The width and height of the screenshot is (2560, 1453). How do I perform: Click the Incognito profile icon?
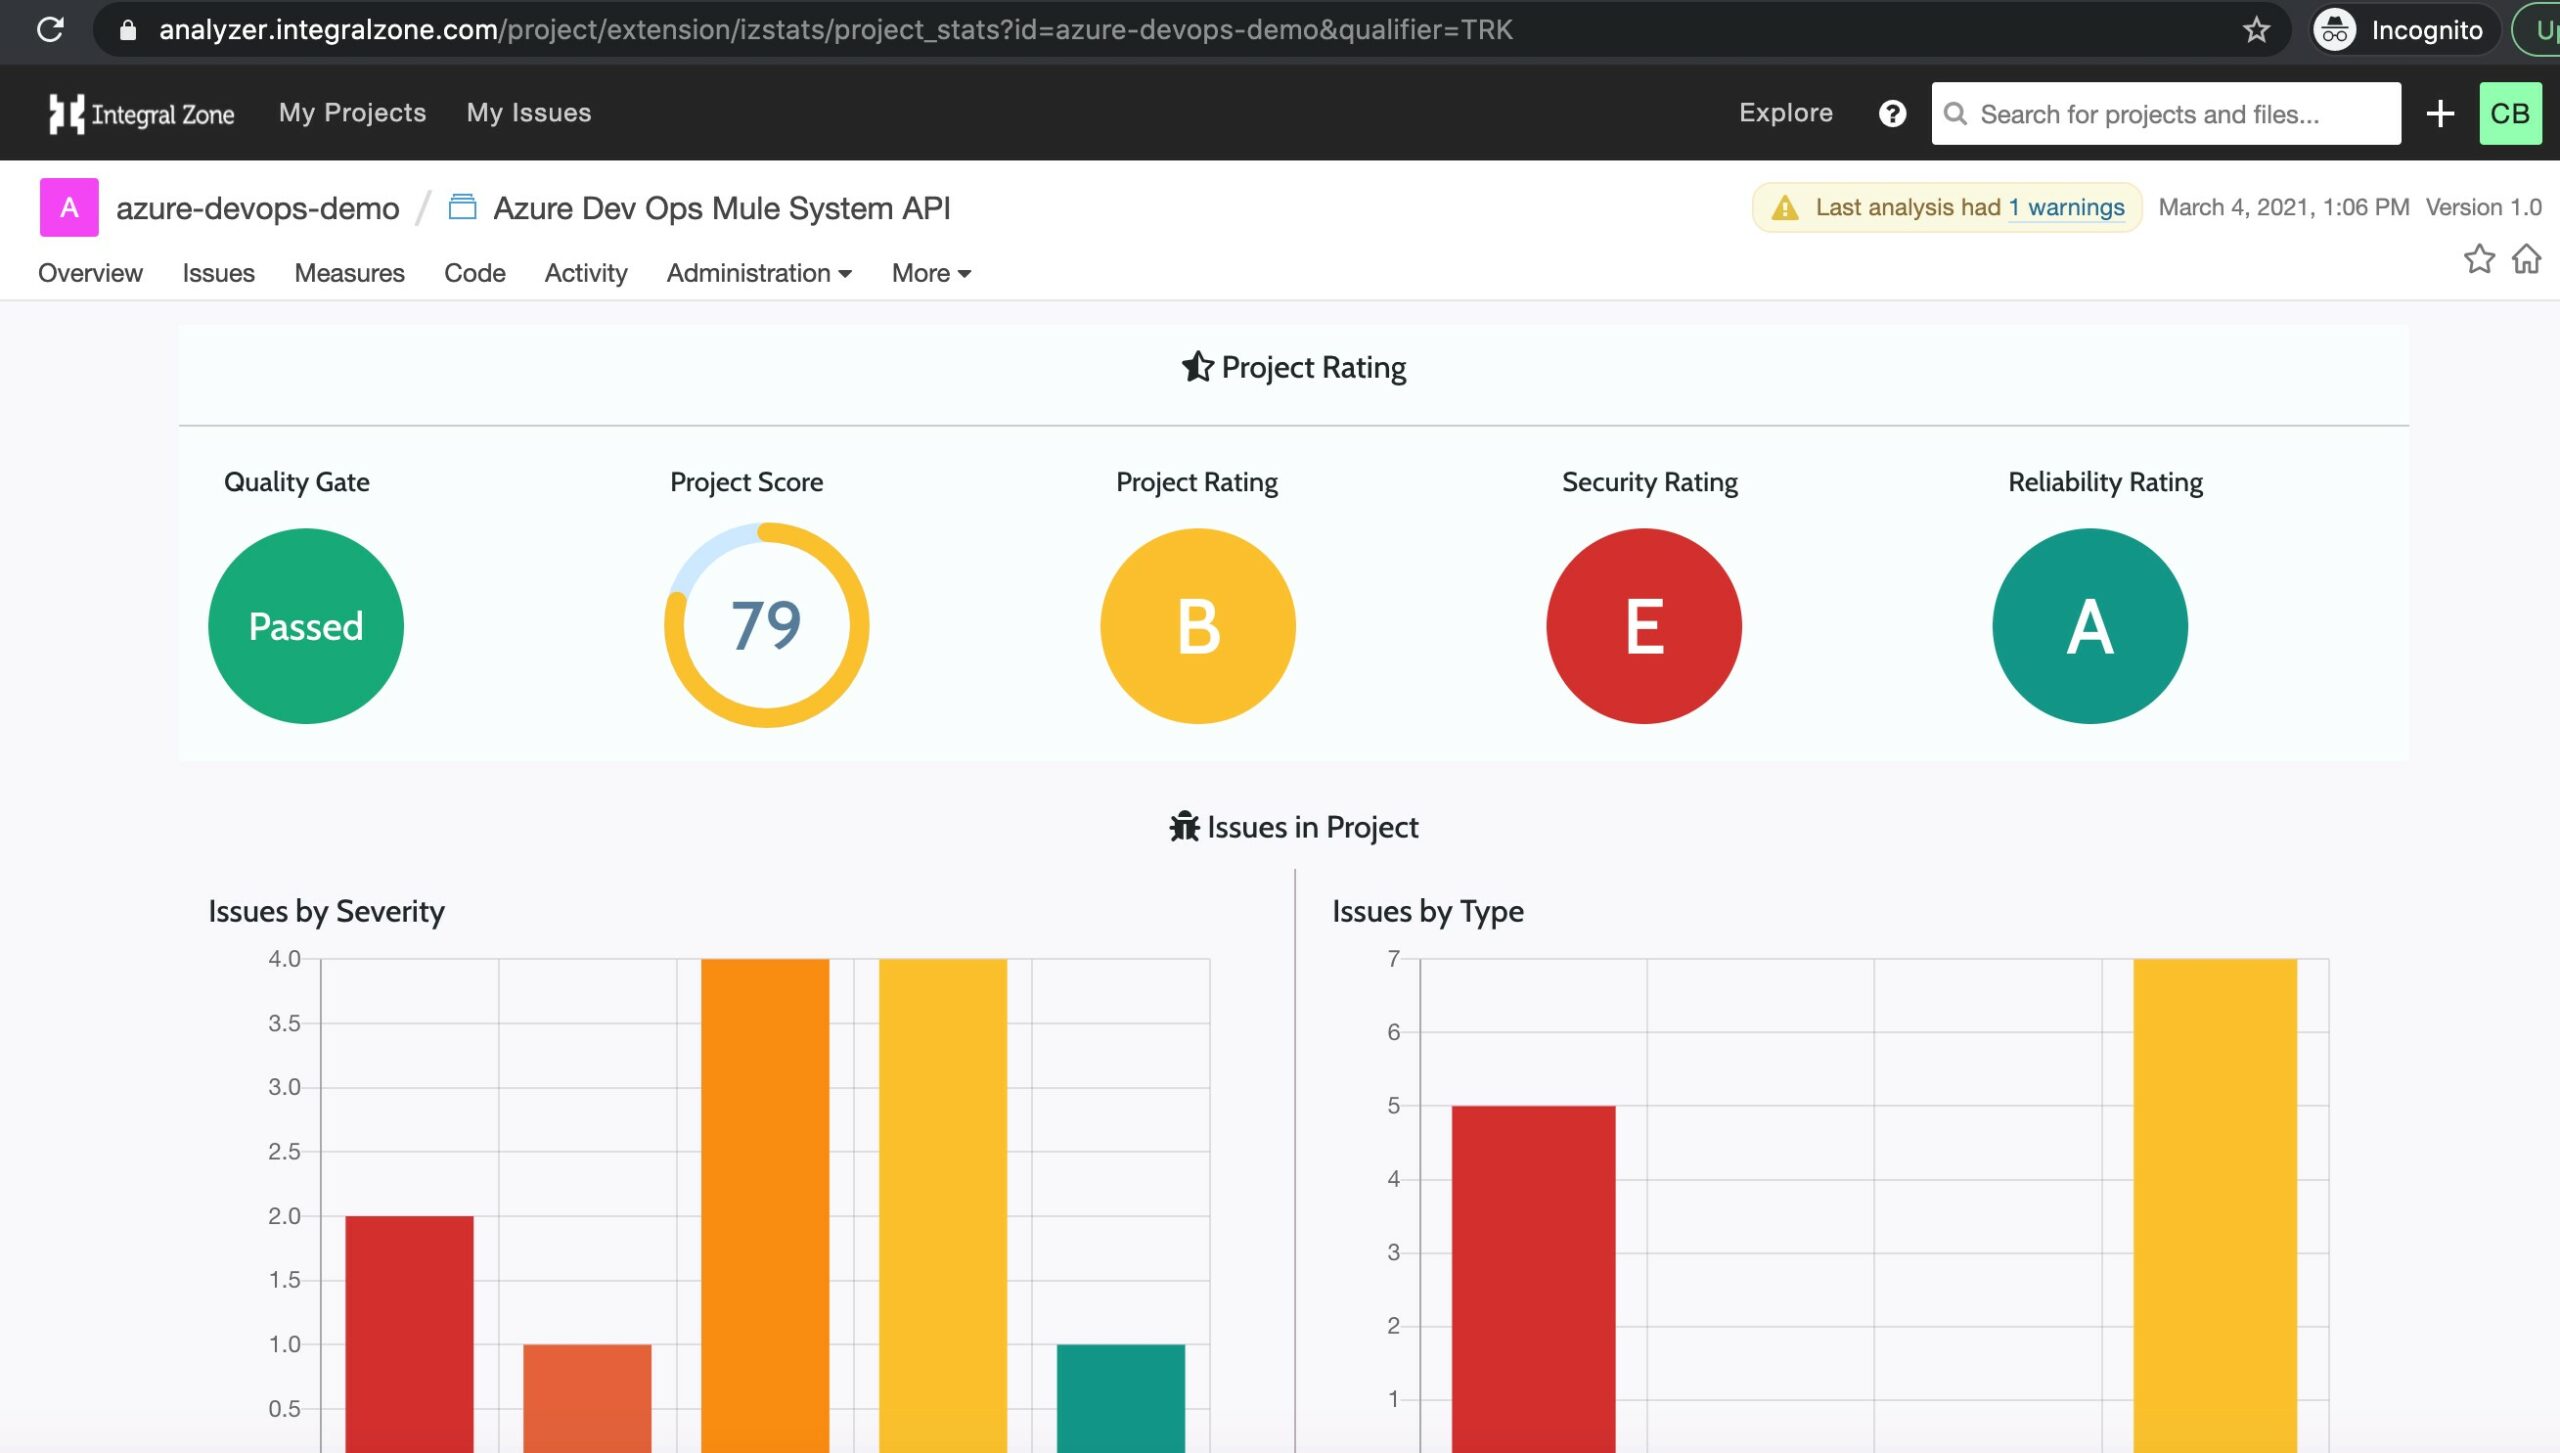(x=2334, y=30)
